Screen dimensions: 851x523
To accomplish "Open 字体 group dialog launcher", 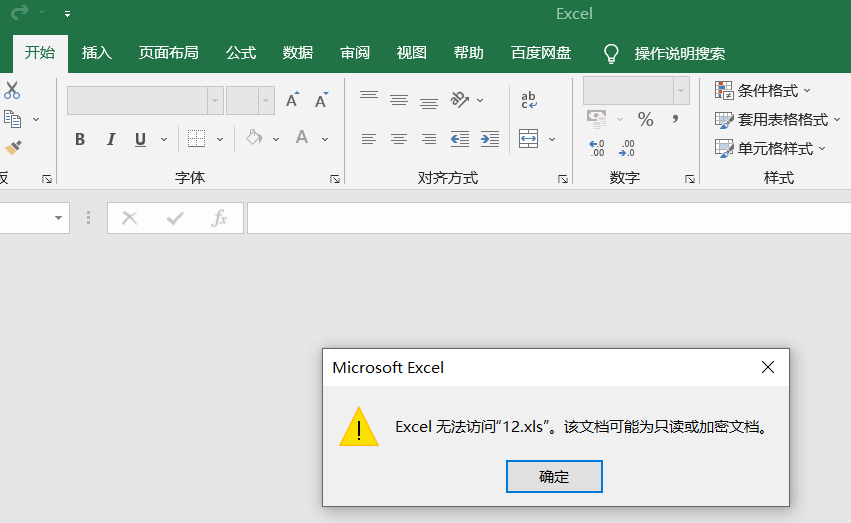I will [x=335, y=179].
